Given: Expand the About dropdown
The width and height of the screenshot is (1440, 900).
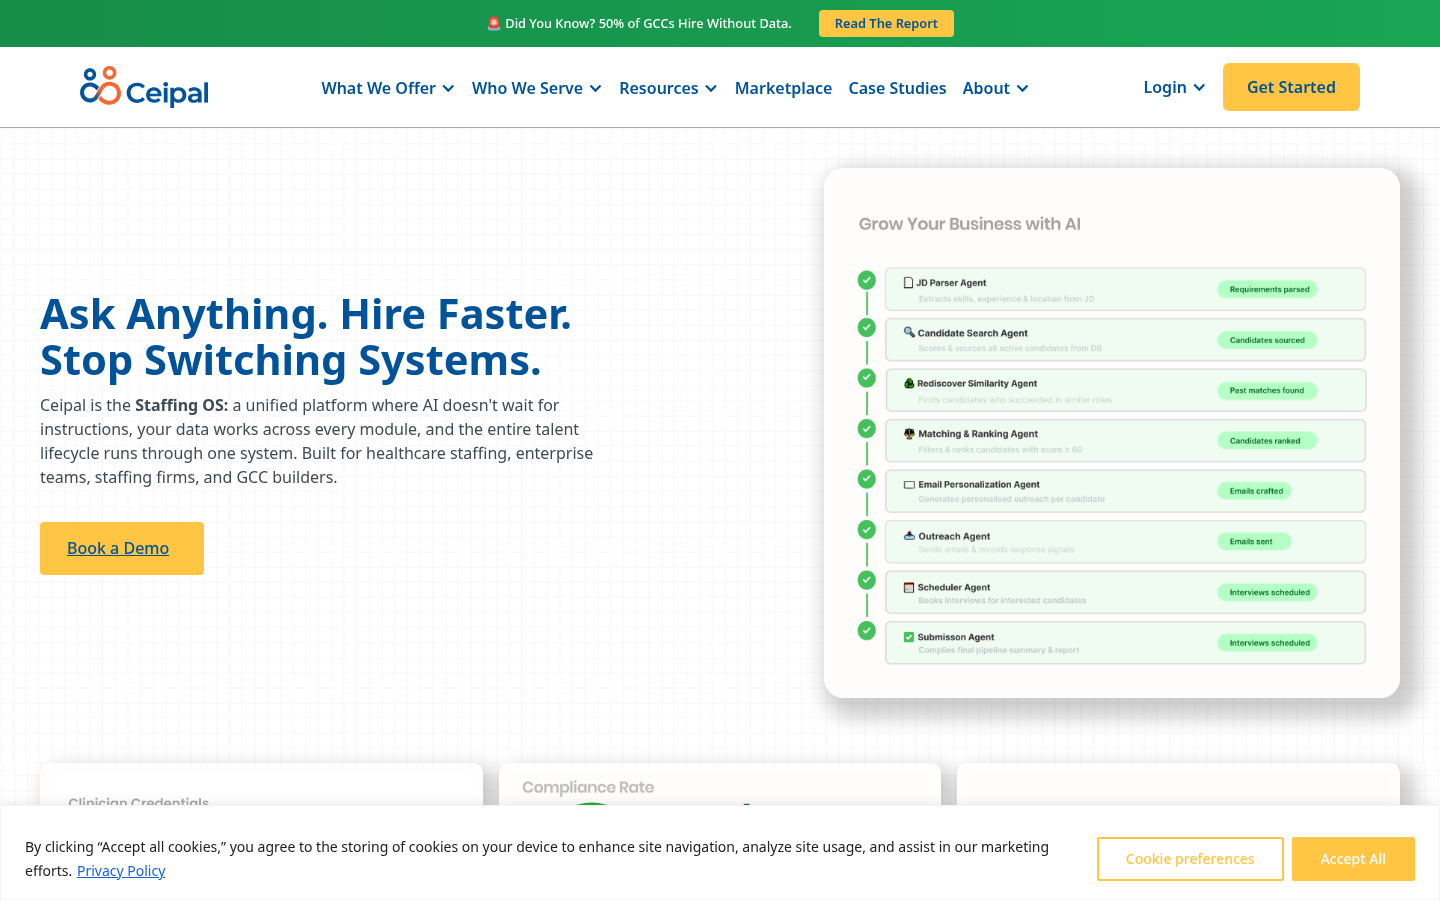Looking at the screenshot, I should click(x=996, y=88).
